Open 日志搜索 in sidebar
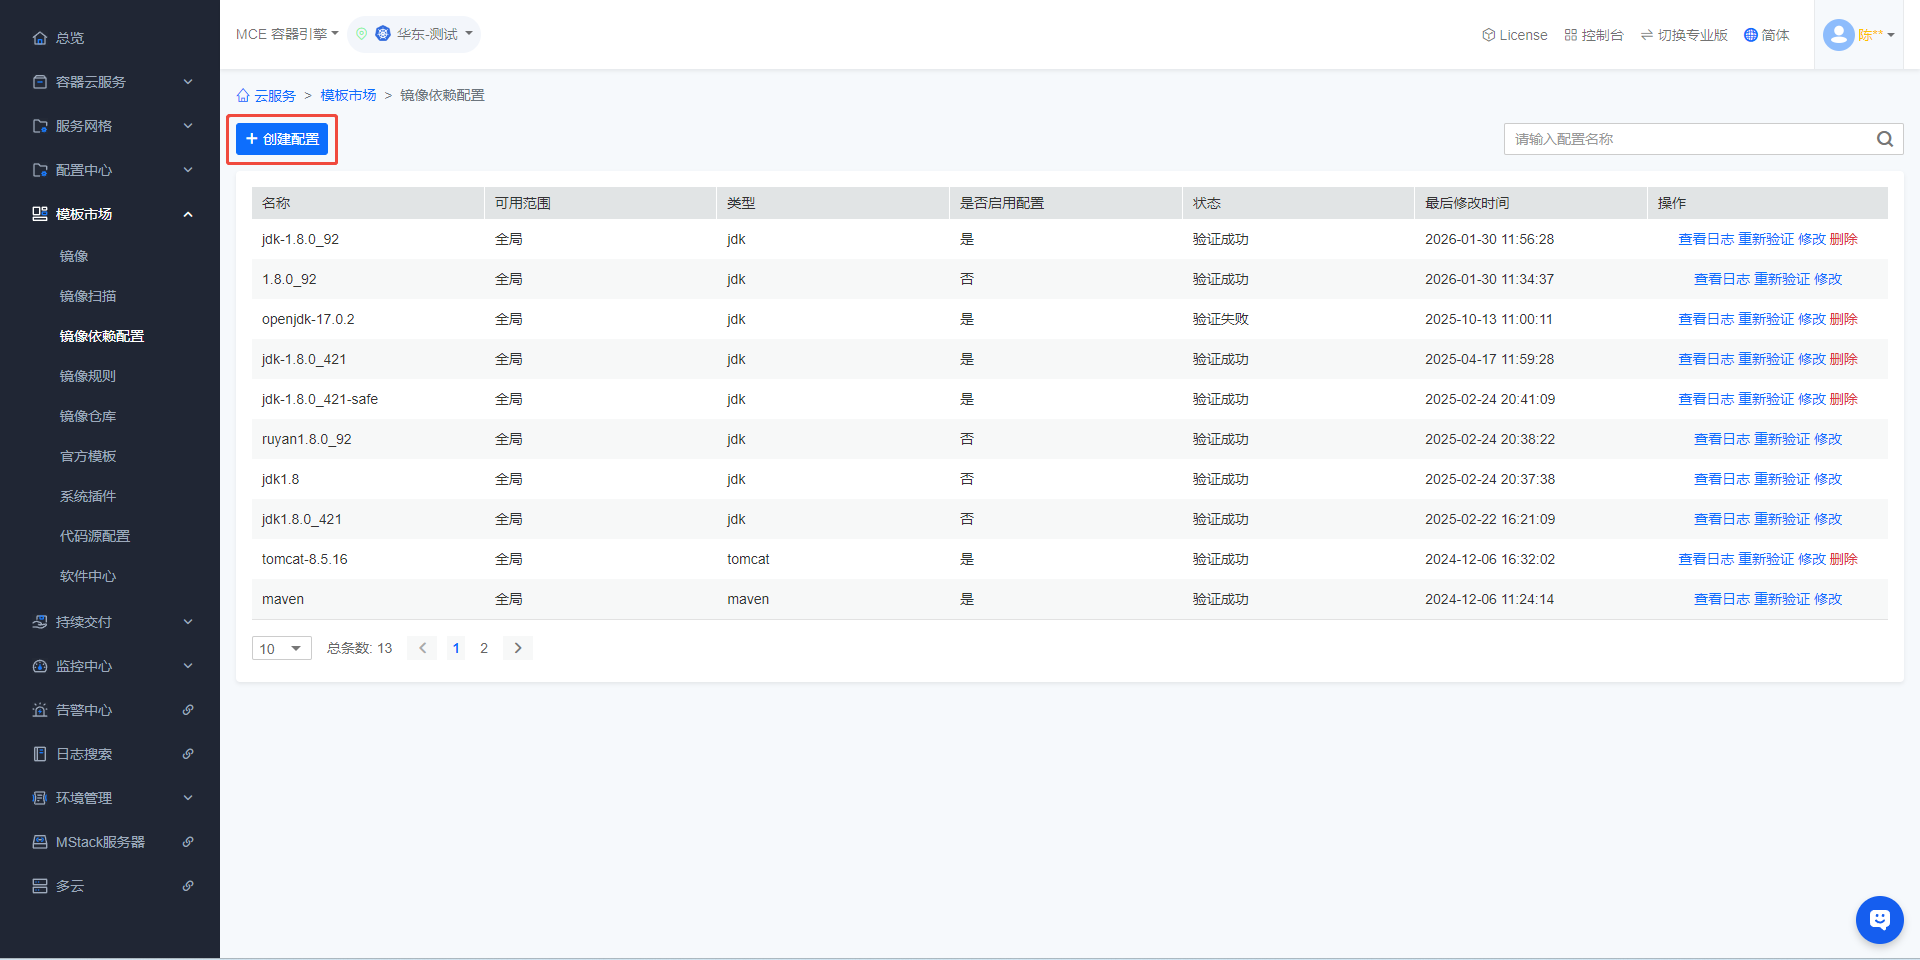This screenshot has height=960, width=1920. [x=84, y=754]
